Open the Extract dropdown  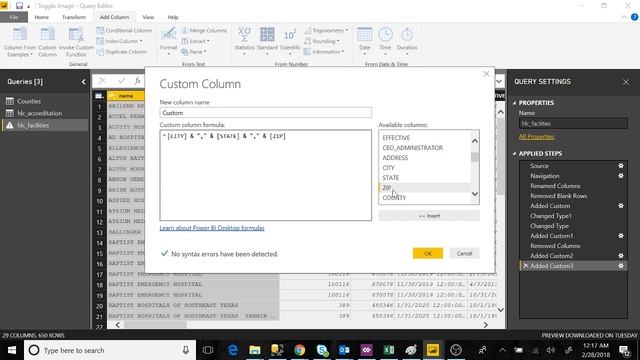click(x=195, y=41)
